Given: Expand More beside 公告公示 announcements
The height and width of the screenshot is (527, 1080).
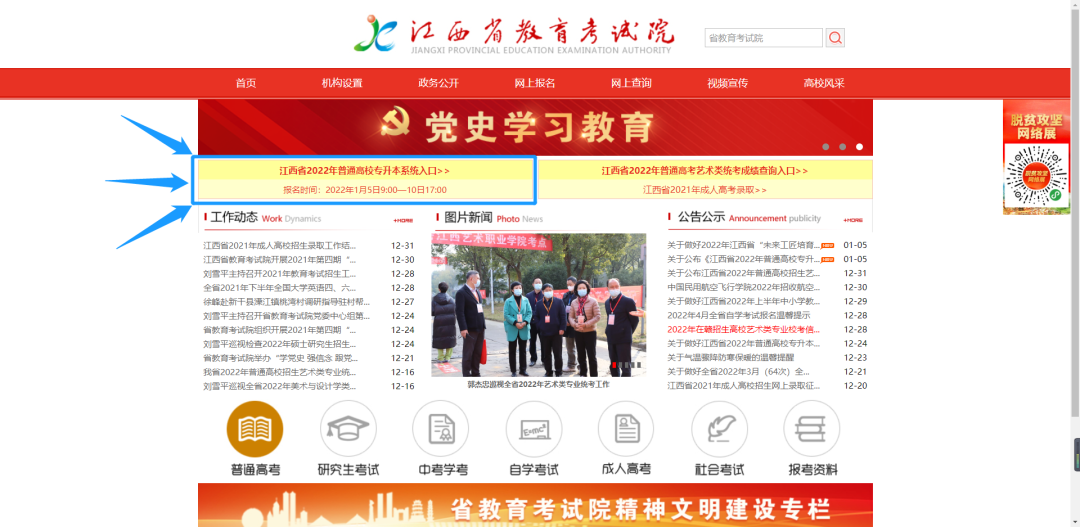Looking at the screenshot, I should coord(852,219).
